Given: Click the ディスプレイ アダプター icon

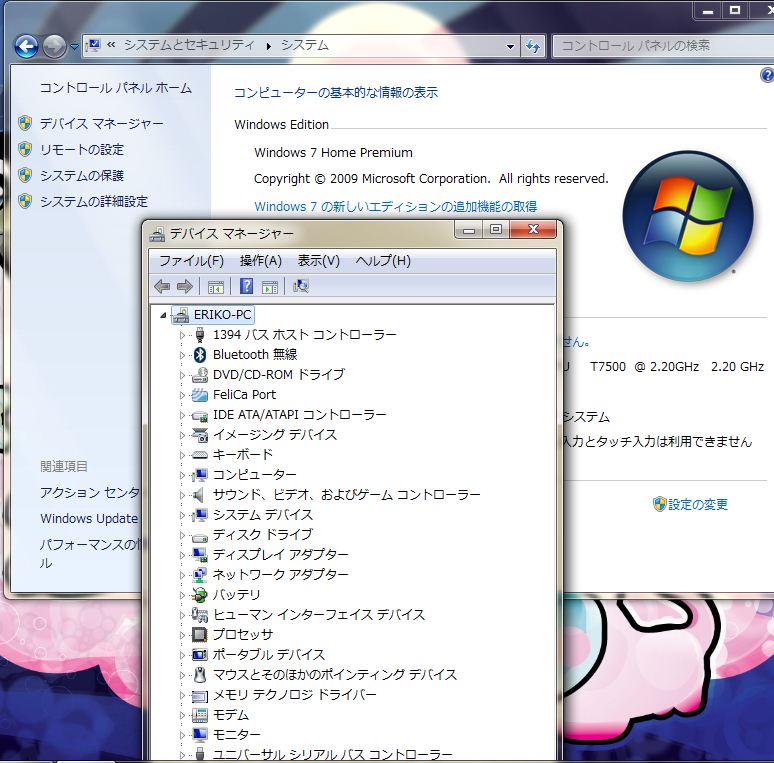Looking at the screenshot, I should click(200, 555).
